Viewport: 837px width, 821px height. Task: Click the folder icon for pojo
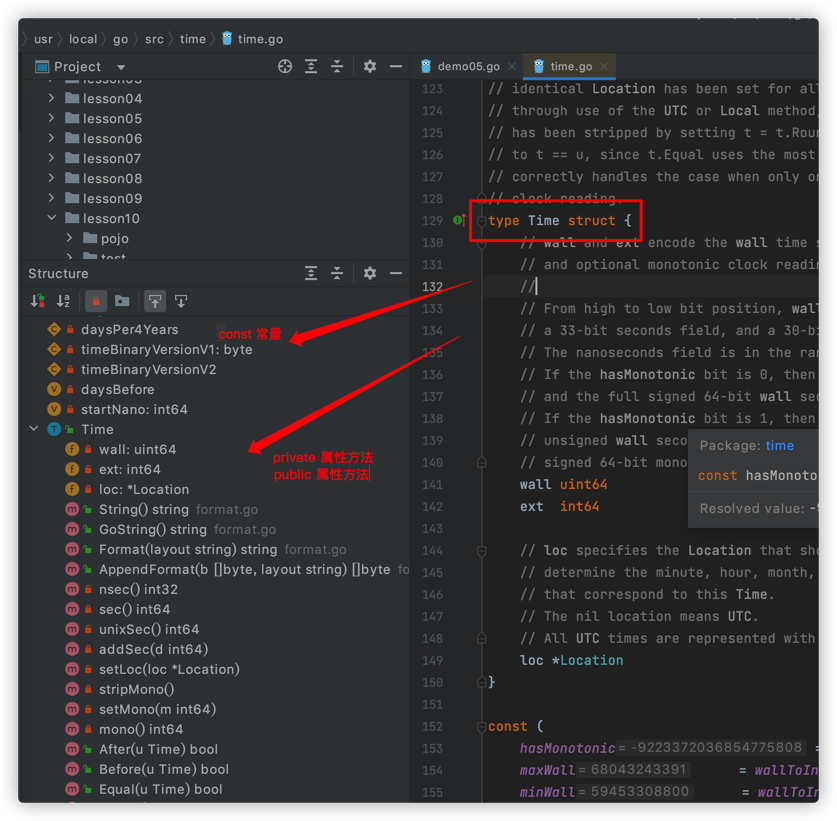(90, 238)
